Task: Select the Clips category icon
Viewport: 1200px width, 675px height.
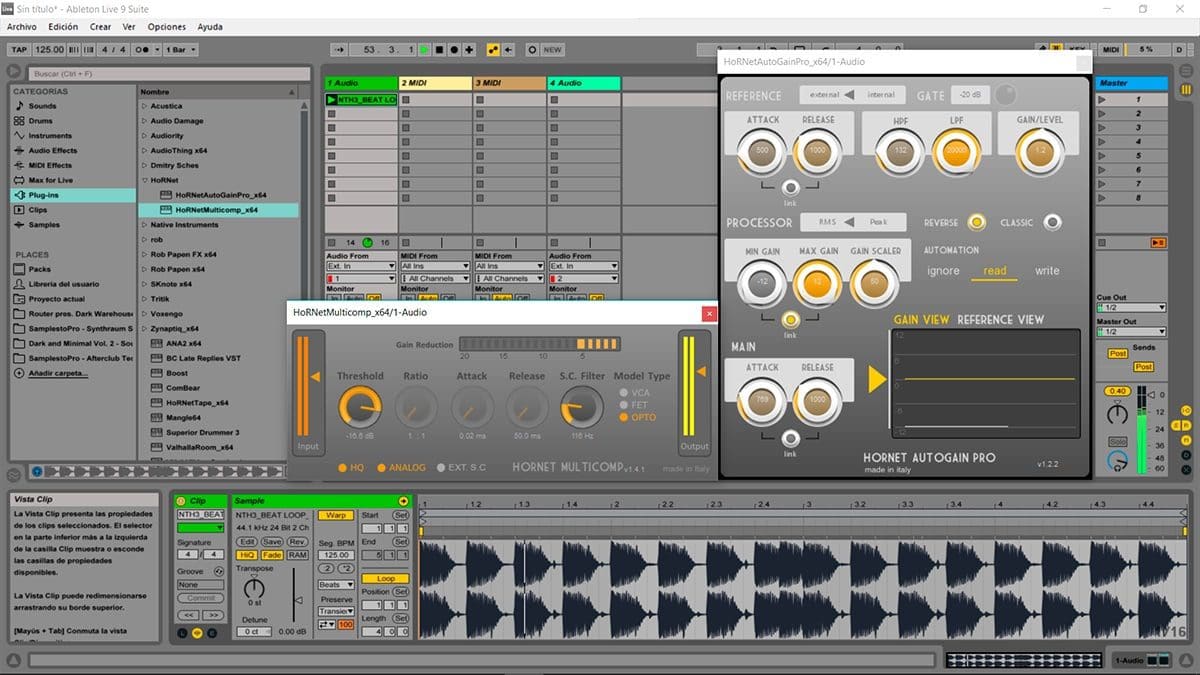Action: coord(18,210)
